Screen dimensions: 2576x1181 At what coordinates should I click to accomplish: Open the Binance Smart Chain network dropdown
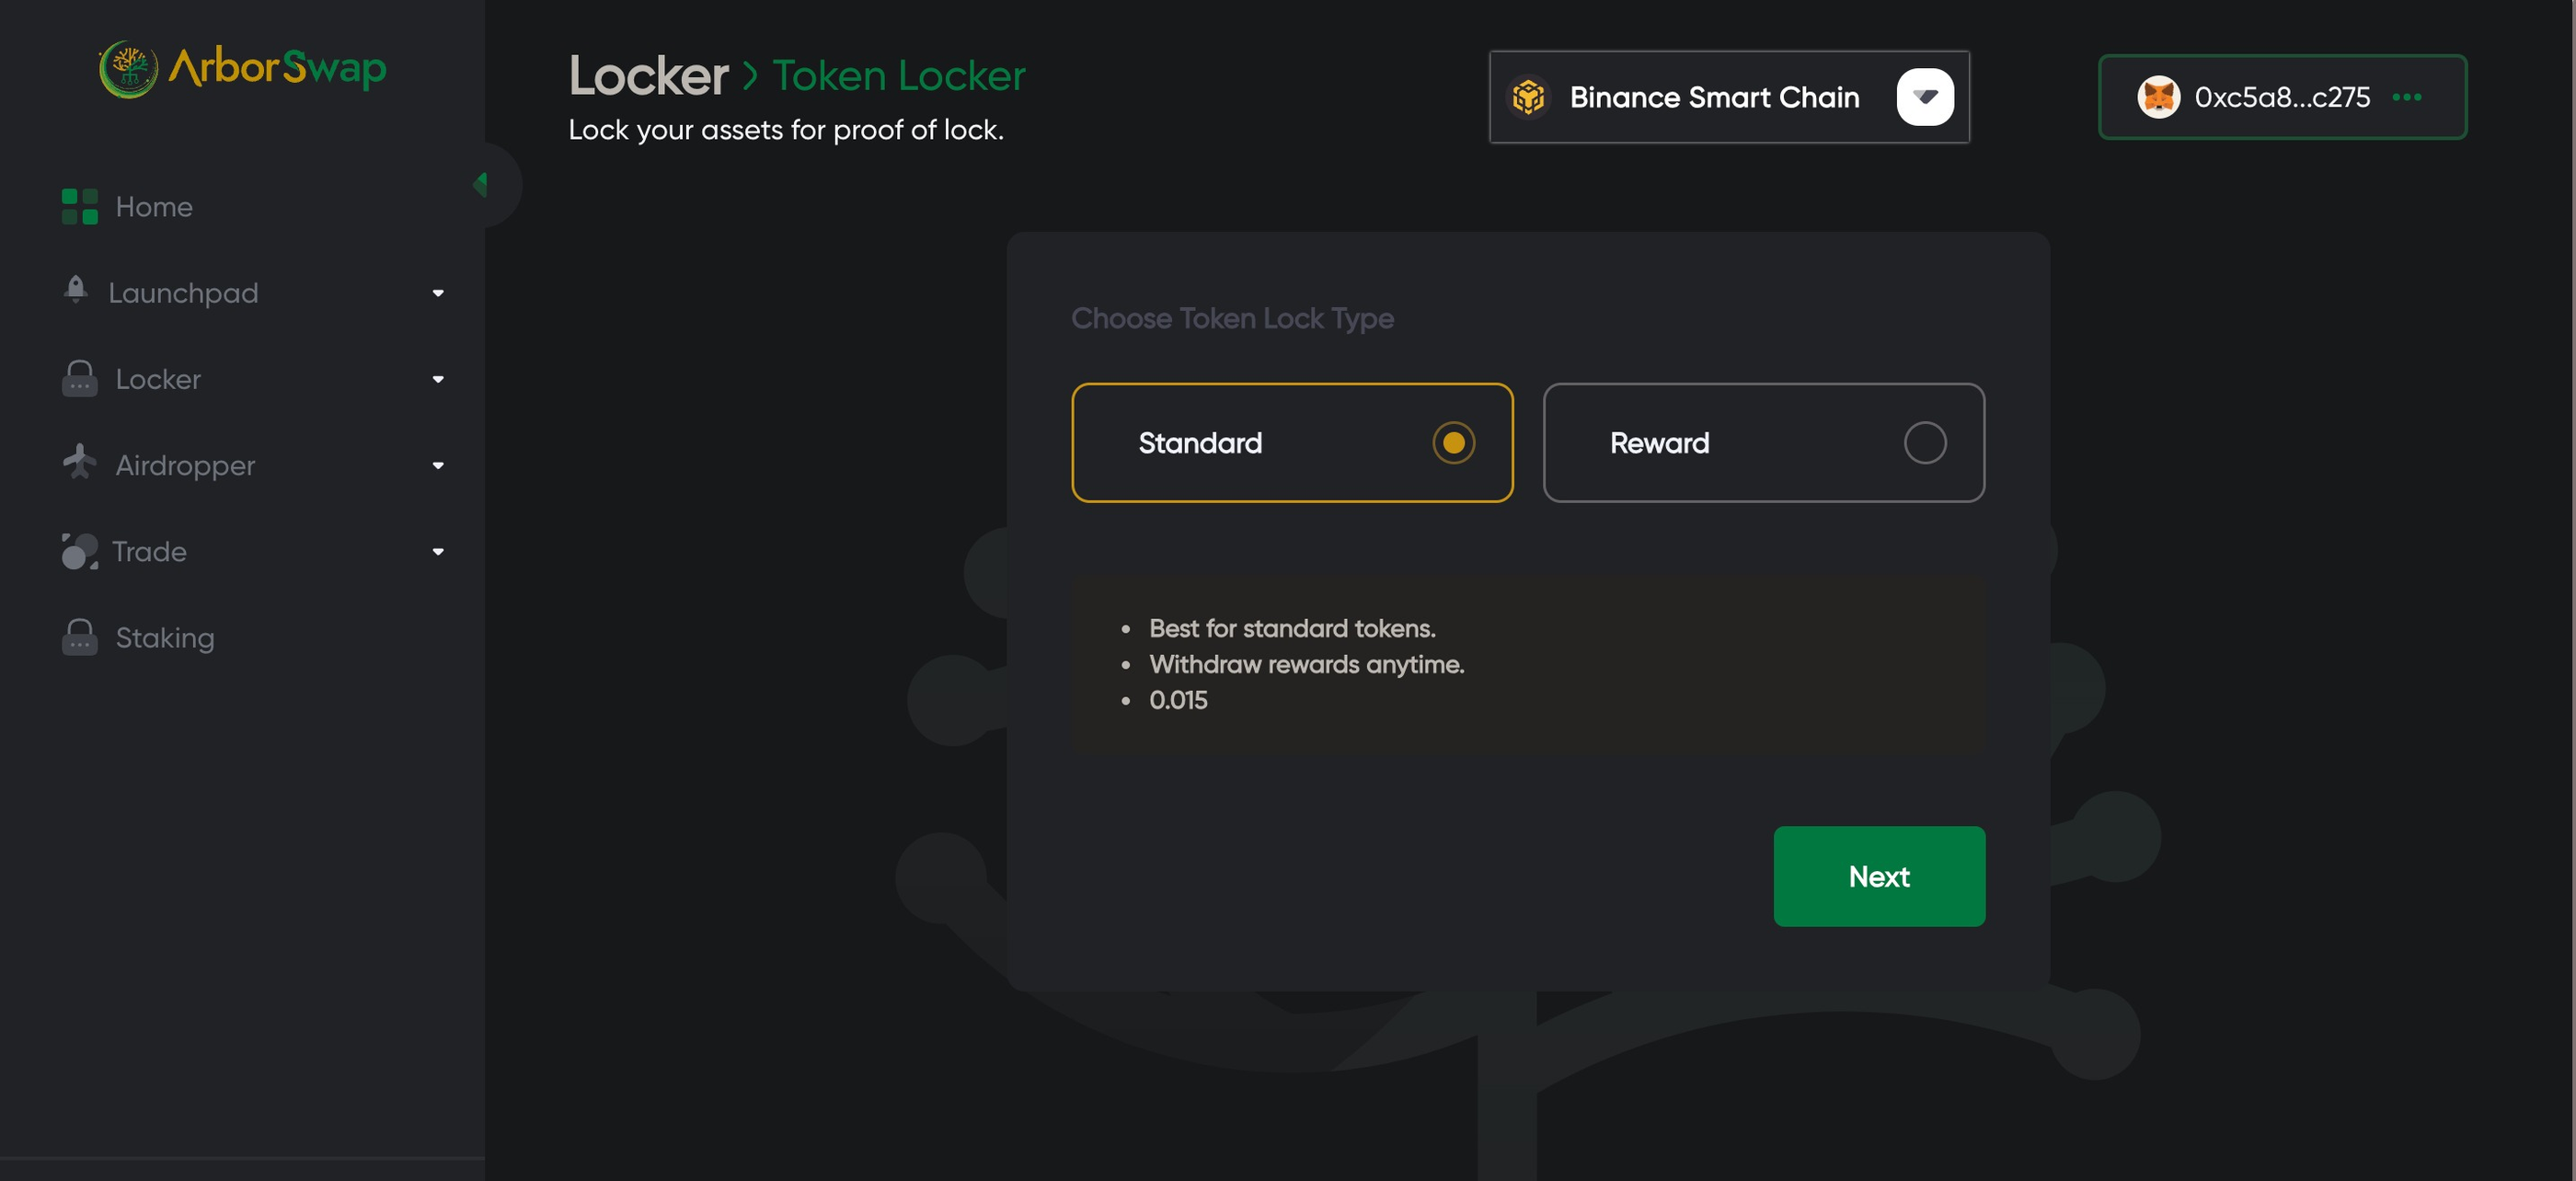point(1925,96)
